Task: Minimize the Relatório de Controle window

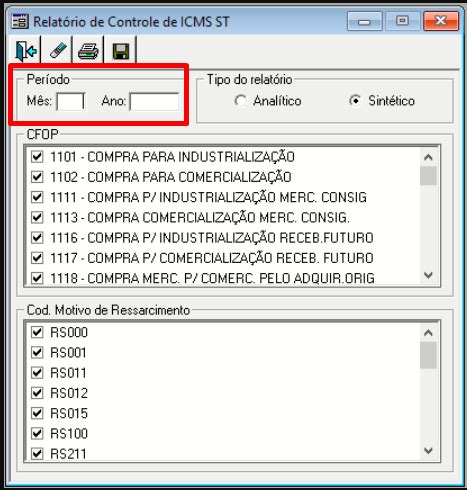Action: [364, 22]
